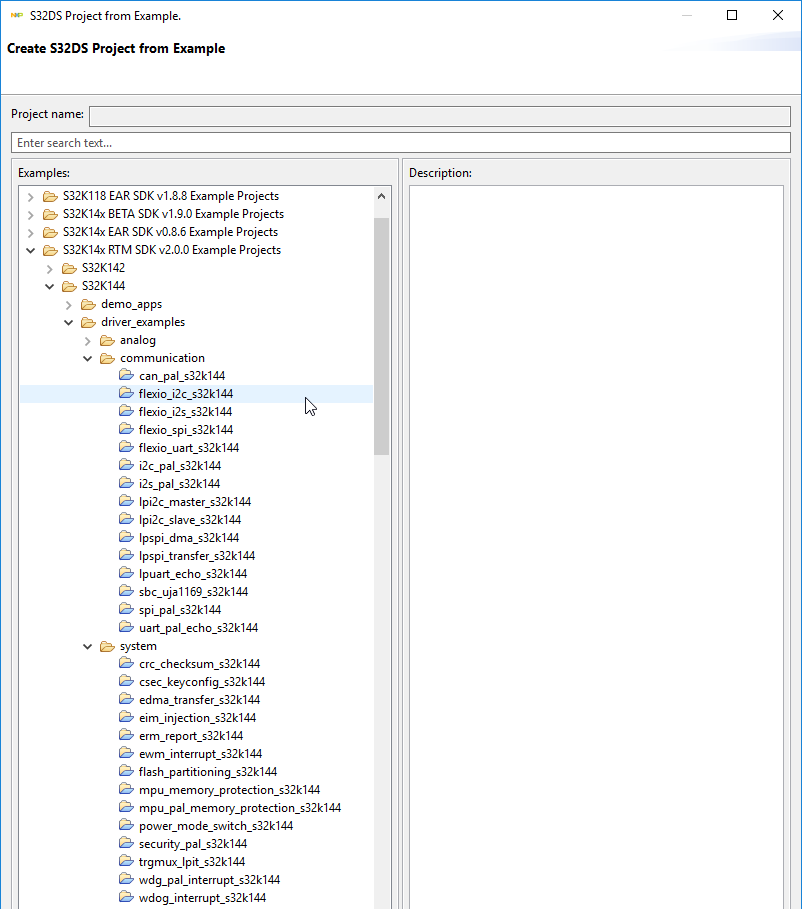This screenshot has height=909, width=802.
Task: Expand S32K118 EAR SDK v1.8.8 Example Projects
Action: tap(31, 197)
